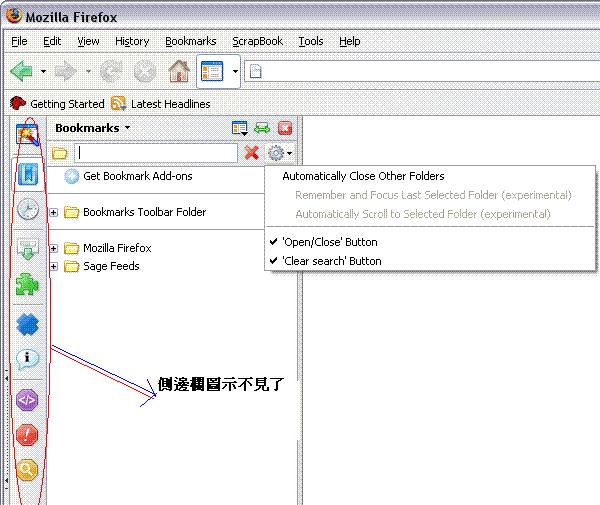The height and width of the screenshot is (505, 600).
Task: Click the sidebar customize wizard icon
Action: click(x=27, y=135)
